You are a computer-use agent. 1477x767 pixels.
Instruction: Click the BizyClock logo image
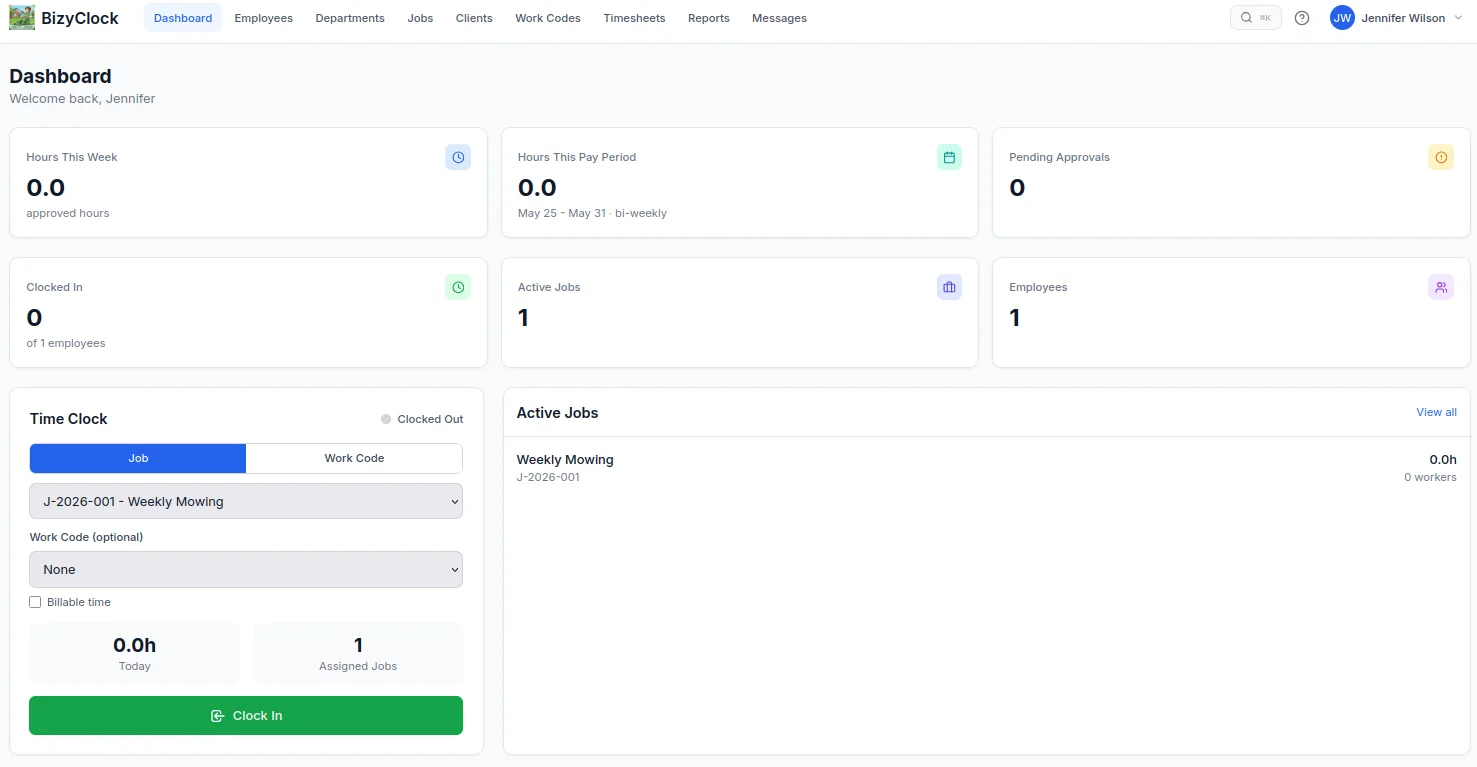(22, 18)
